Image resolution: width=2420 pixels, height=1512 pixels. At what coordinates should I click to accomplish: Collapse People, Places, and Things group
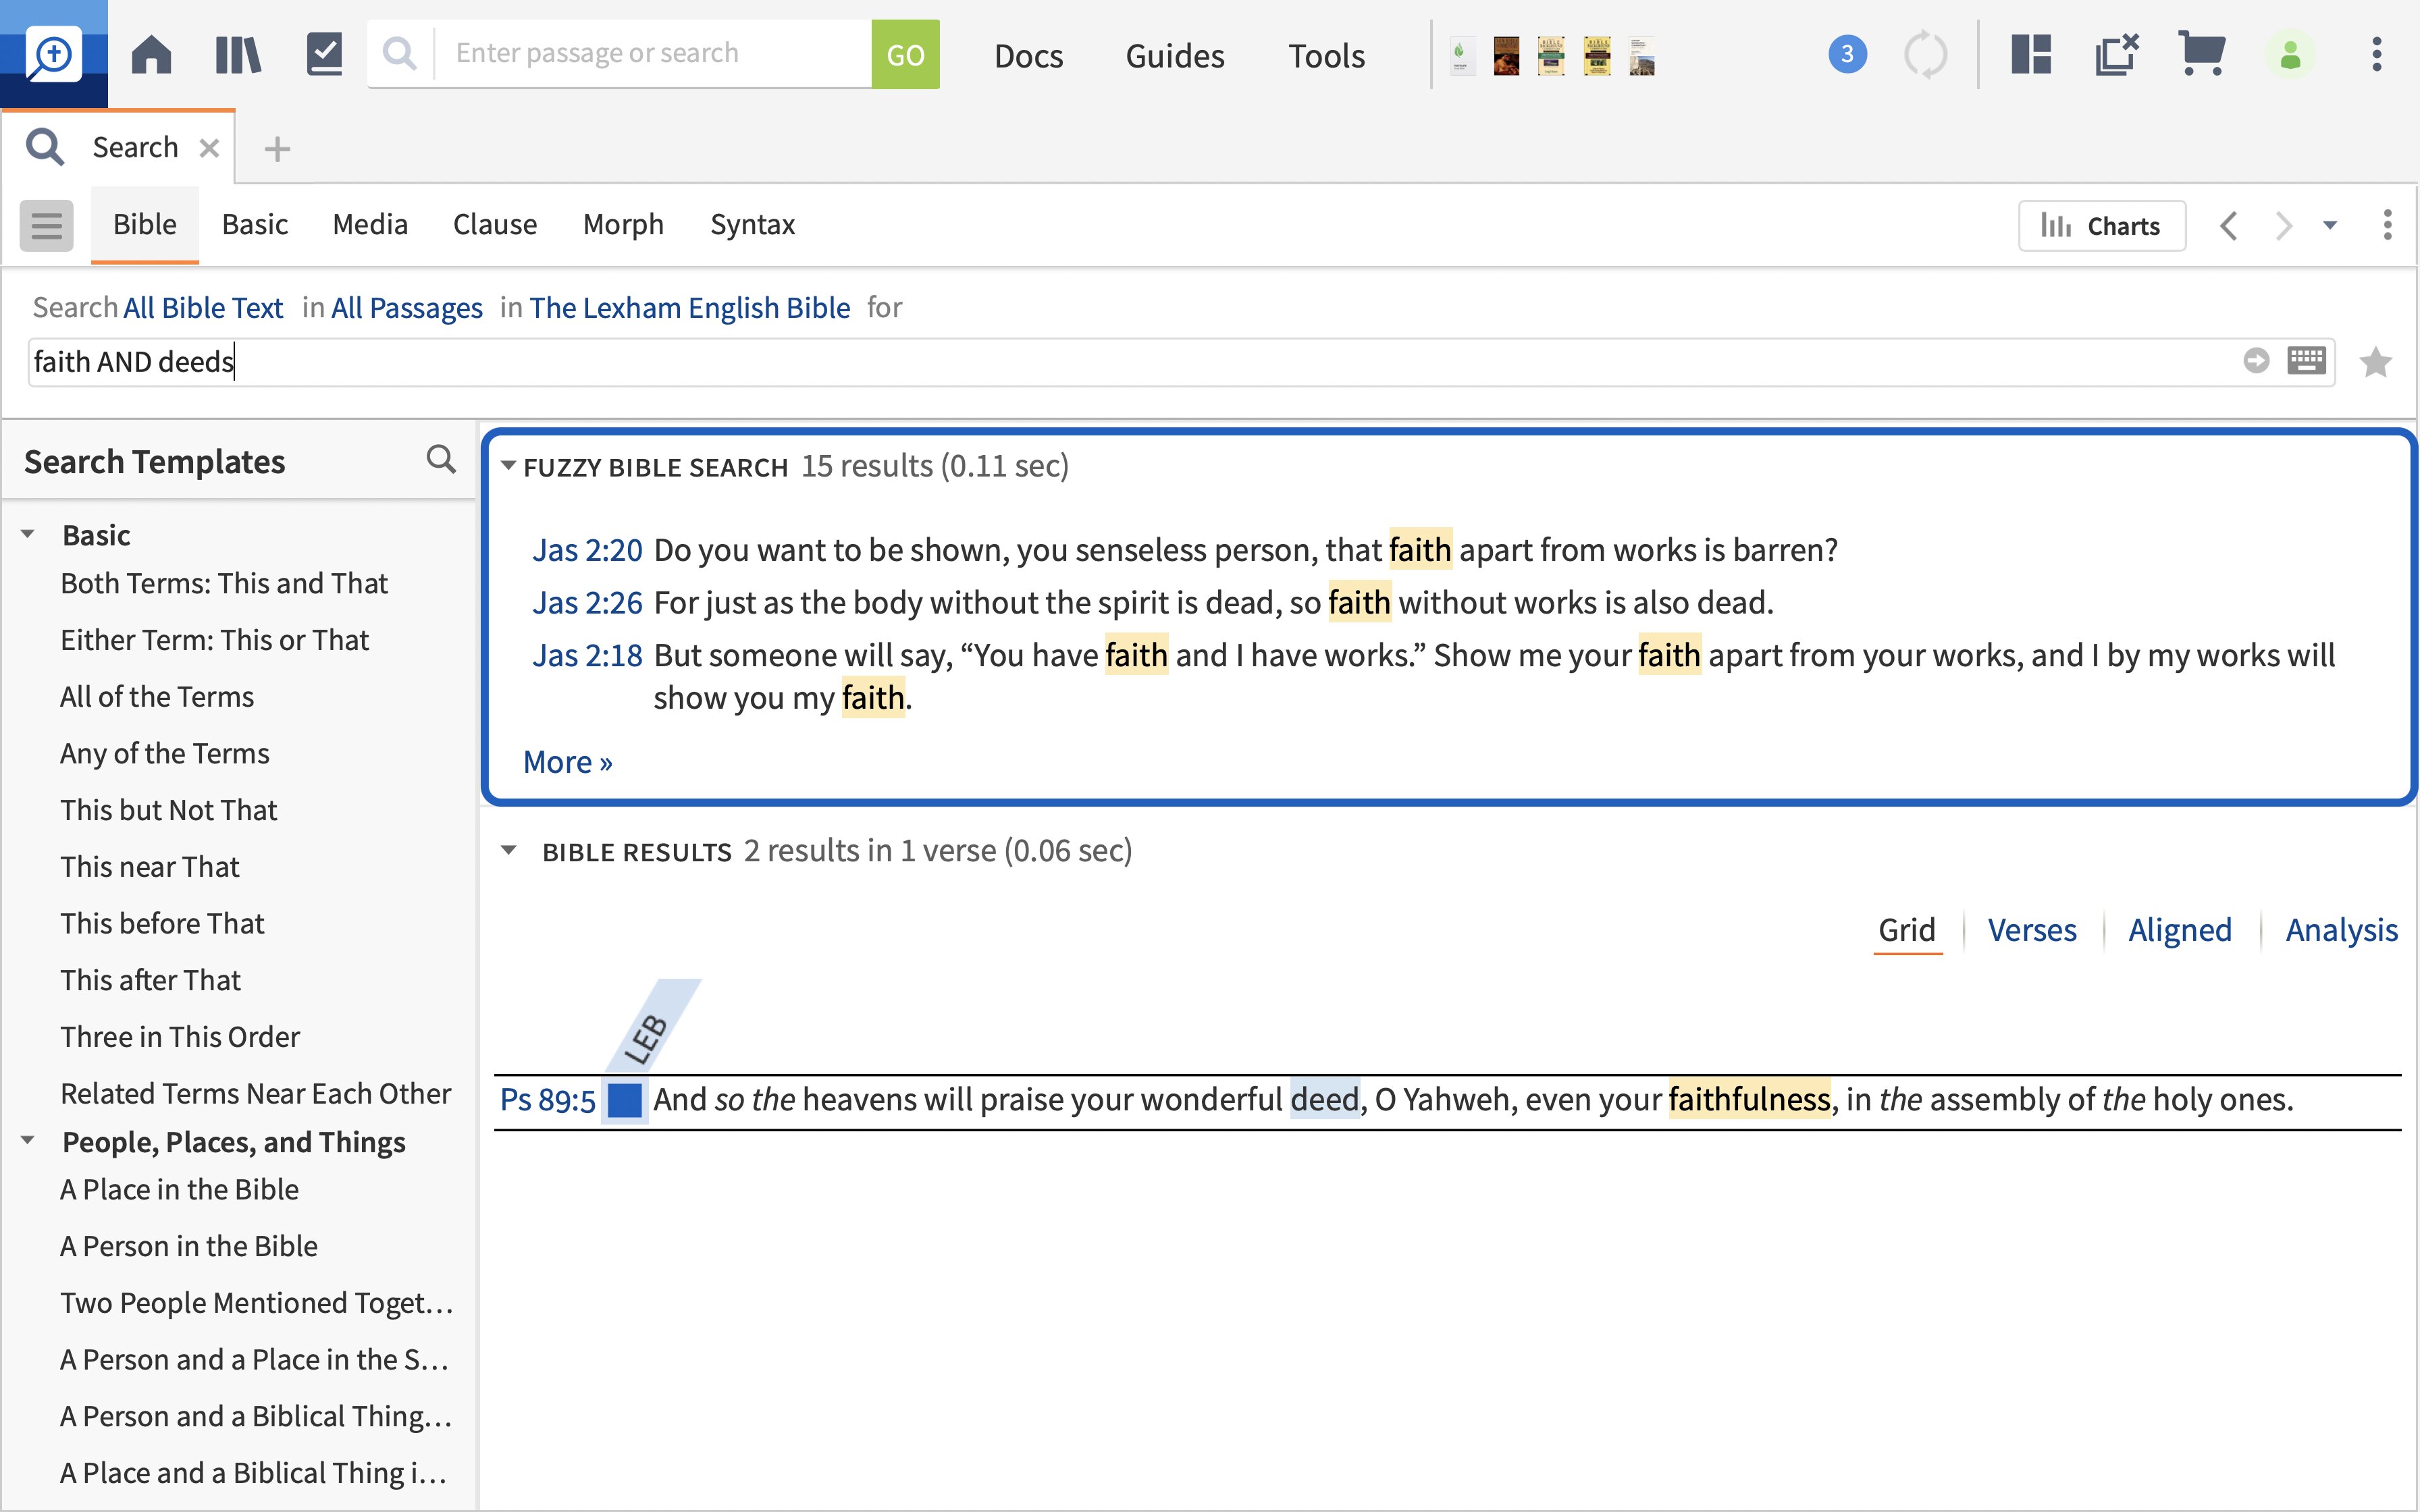click(x=28, y=1140)
